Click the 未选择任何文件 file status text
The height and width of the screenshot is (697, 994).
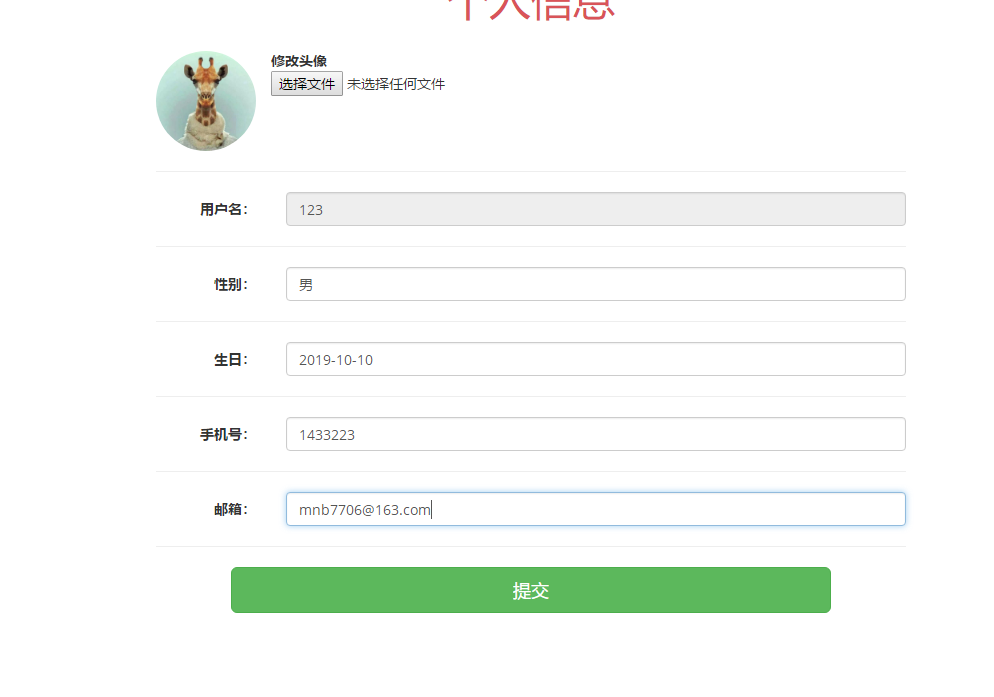coord(396,84)
